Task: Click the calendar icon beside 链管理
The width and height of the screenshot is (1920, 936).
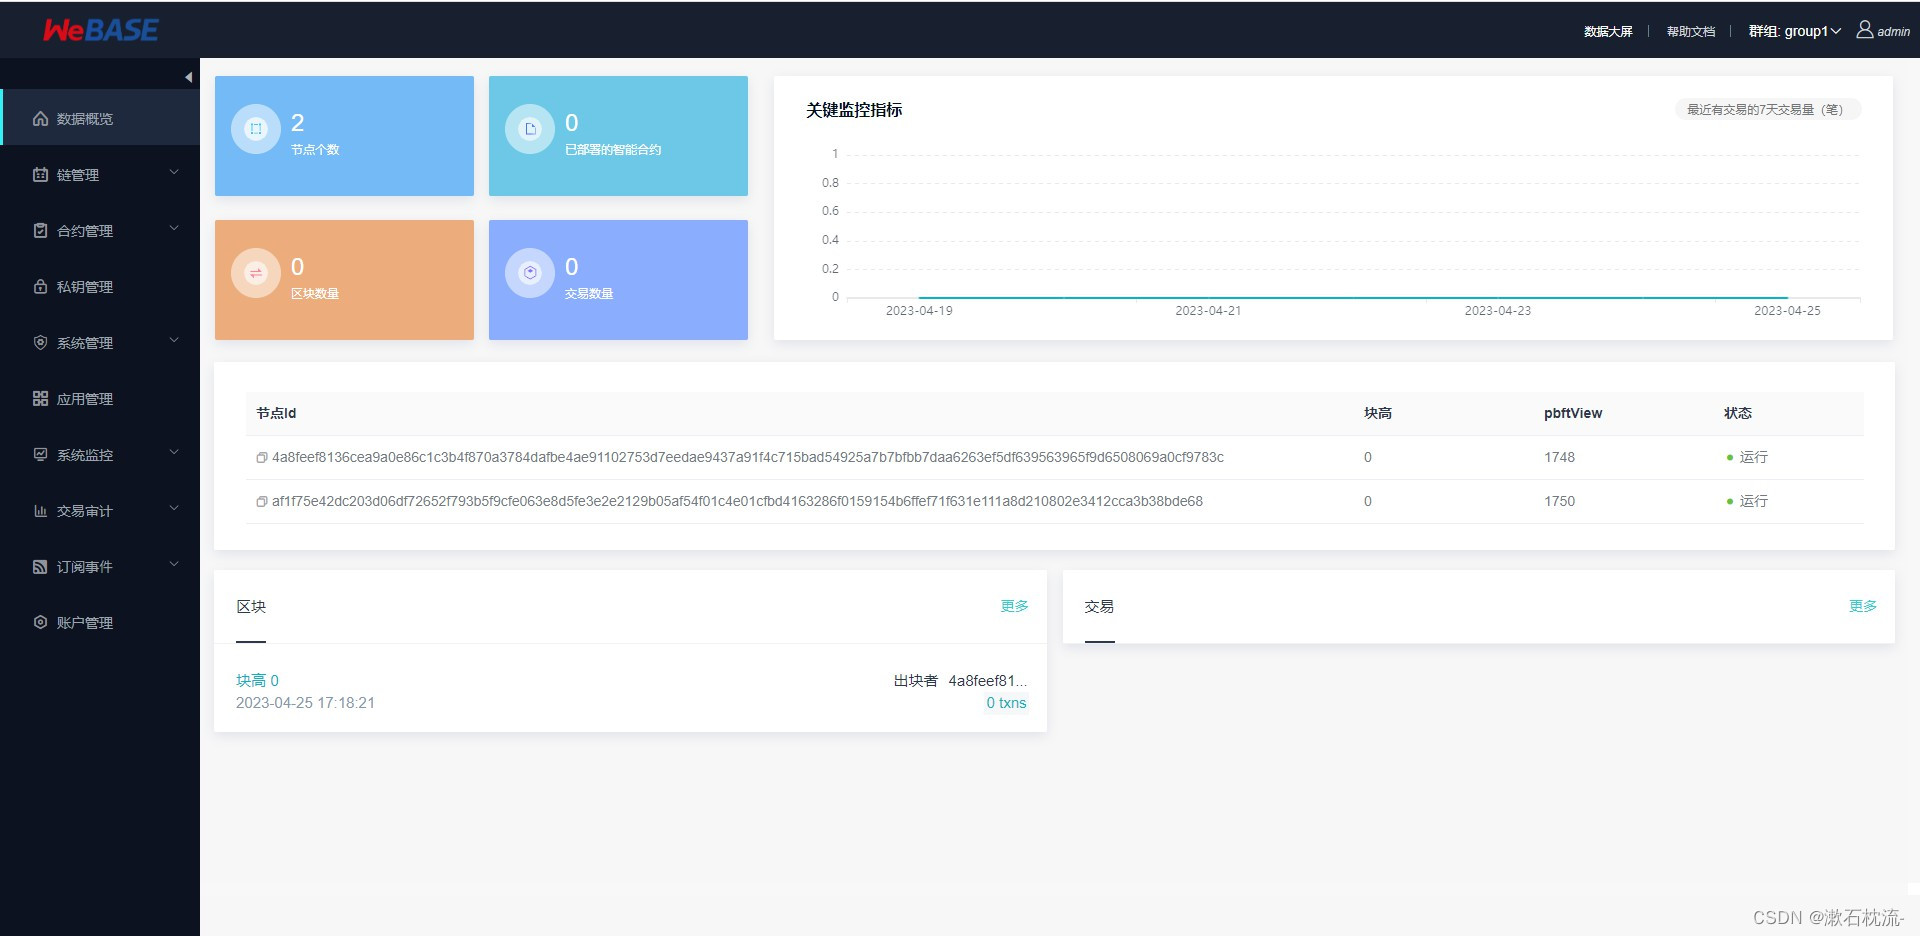Action: pos(40,175)
